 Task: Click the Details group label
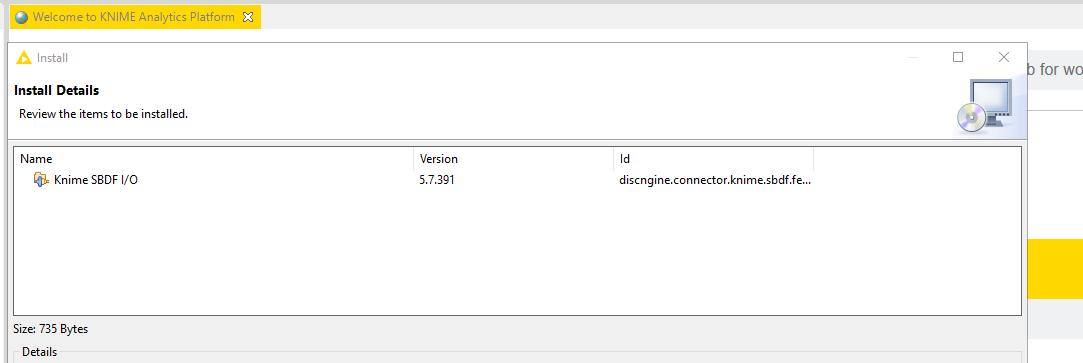point(39,352)
